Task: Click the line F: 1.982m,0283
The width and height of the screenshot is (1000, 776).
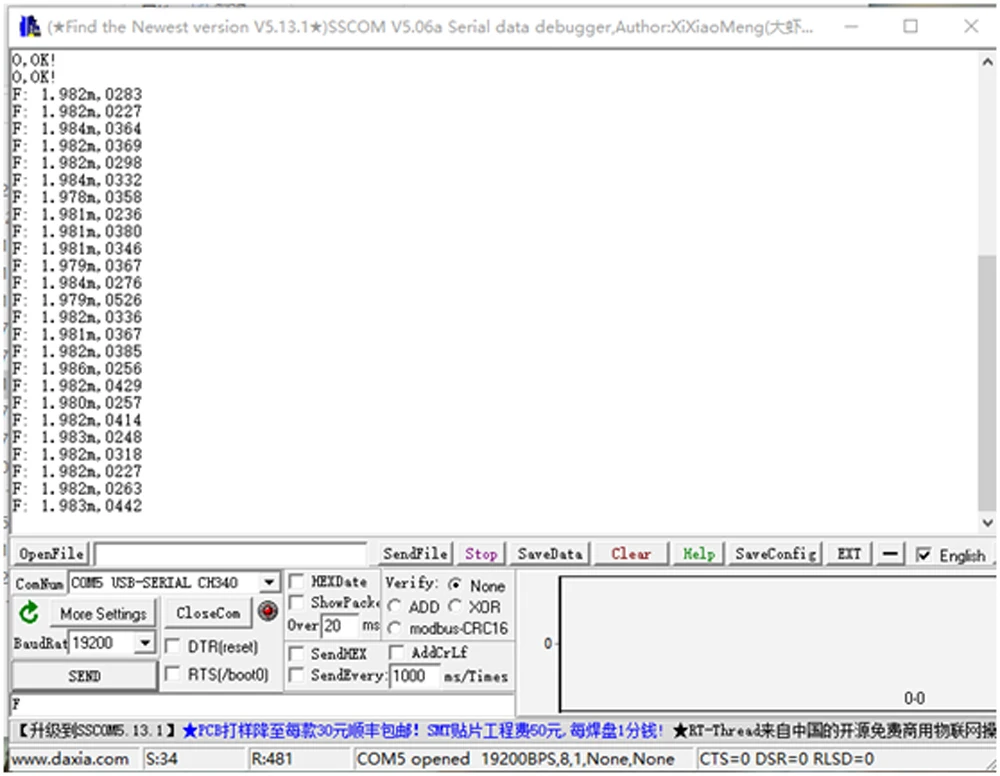Action: point(77,94)
